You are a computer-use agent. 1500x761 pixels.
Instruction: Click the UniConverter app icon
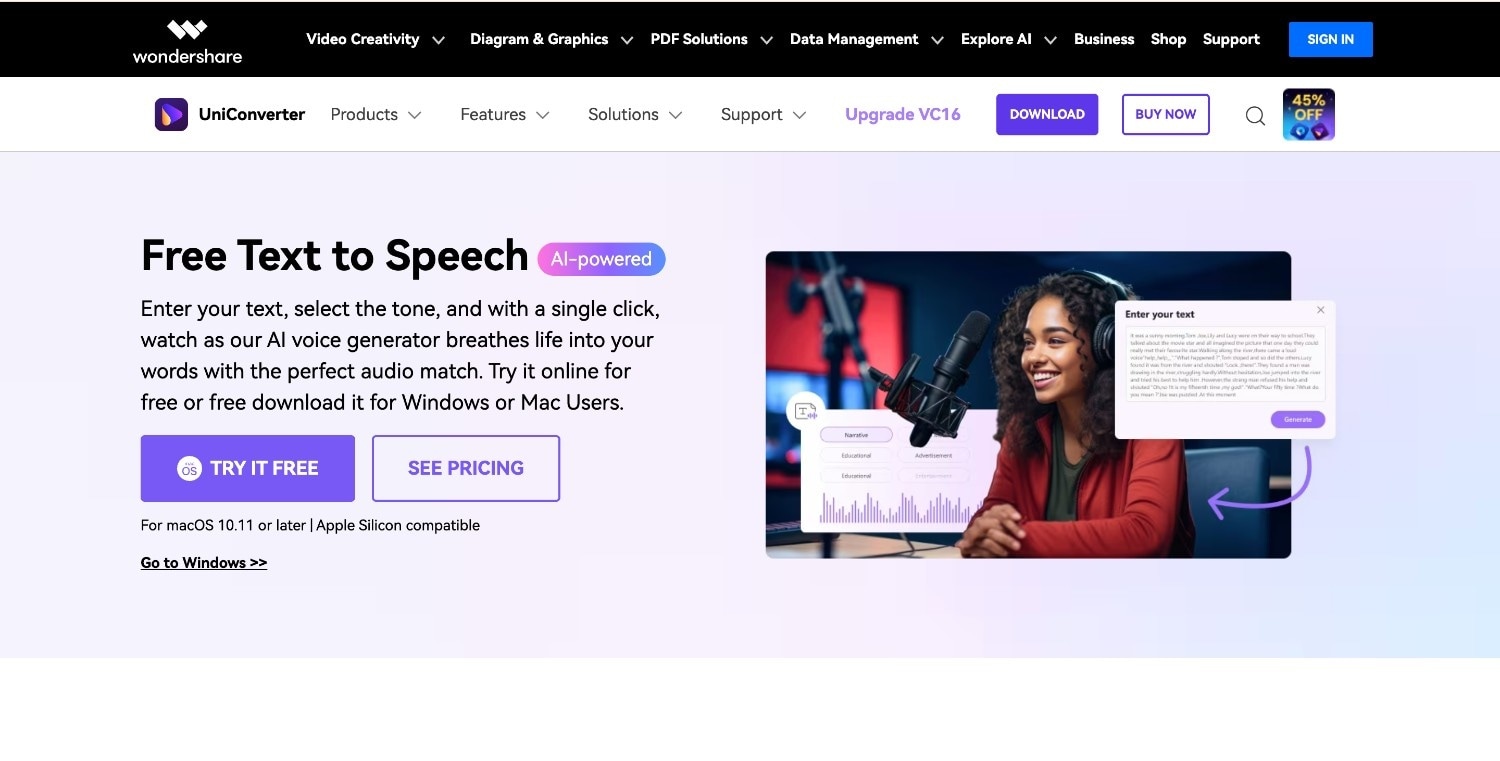[x=171, y=114]
